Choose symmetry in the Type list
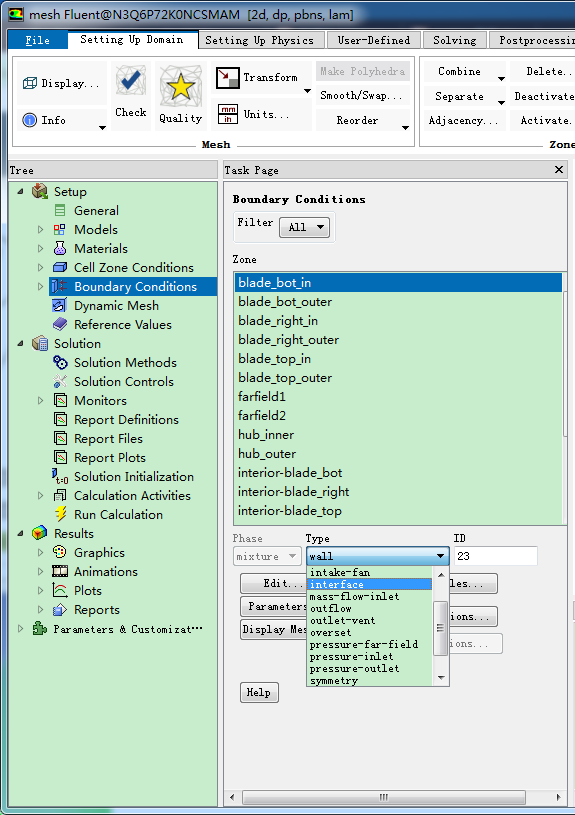Screen dimensions: 575x815 click(370, 680)
